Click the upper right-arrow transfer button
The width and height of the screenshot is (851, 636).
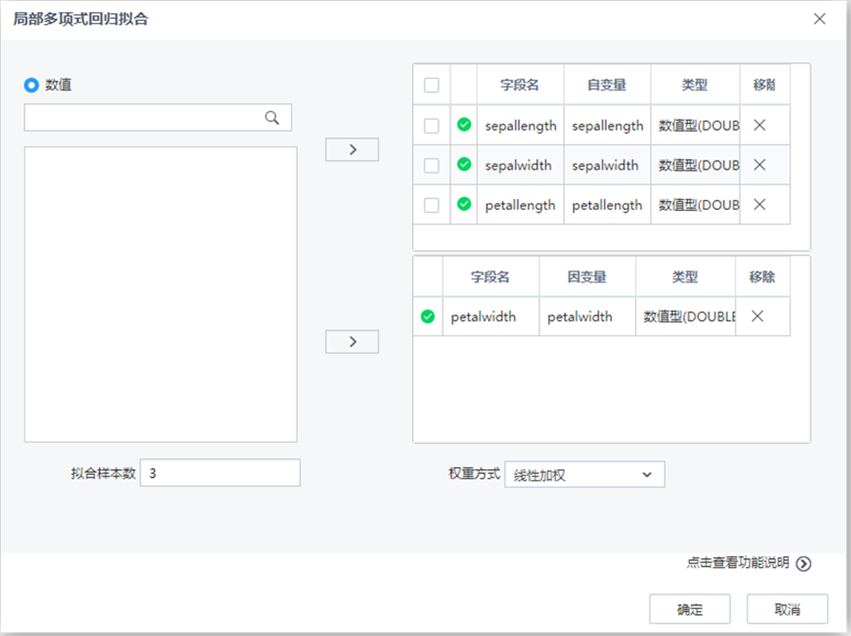pyautogui.click(x=351, y=149)
